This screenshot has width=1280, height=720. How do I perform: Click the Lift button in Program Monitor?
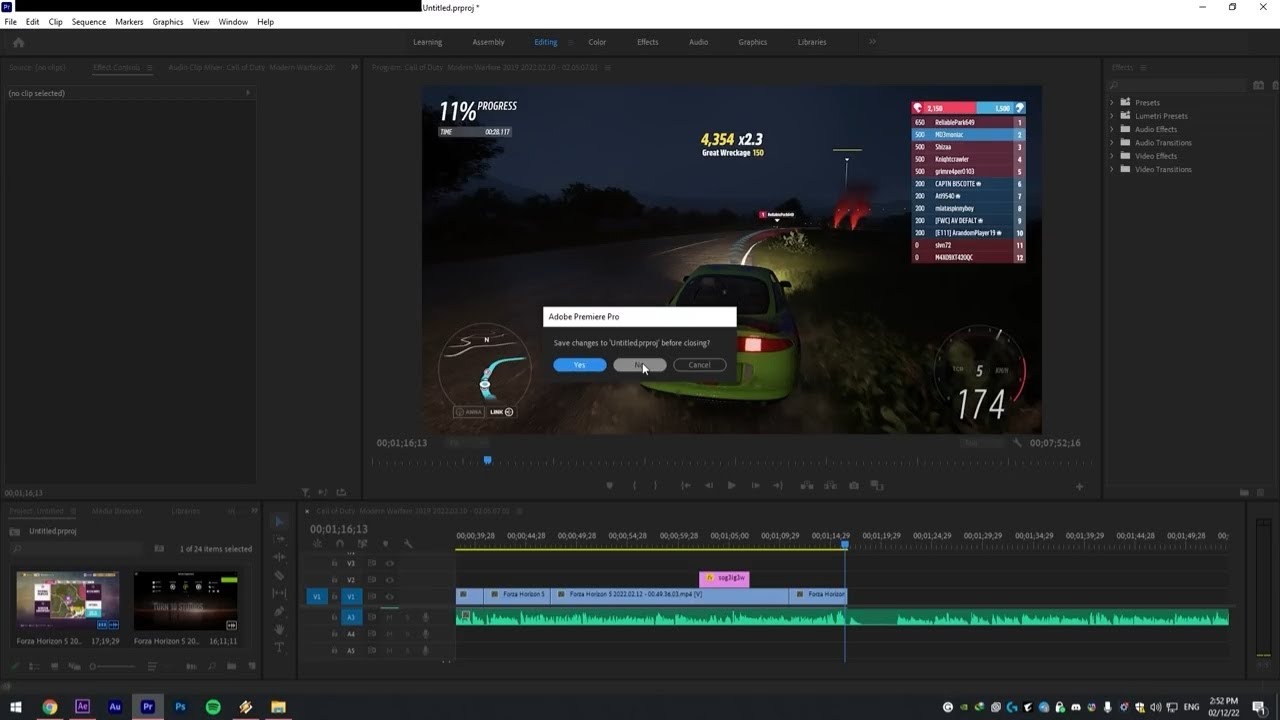tap(805, 485)
